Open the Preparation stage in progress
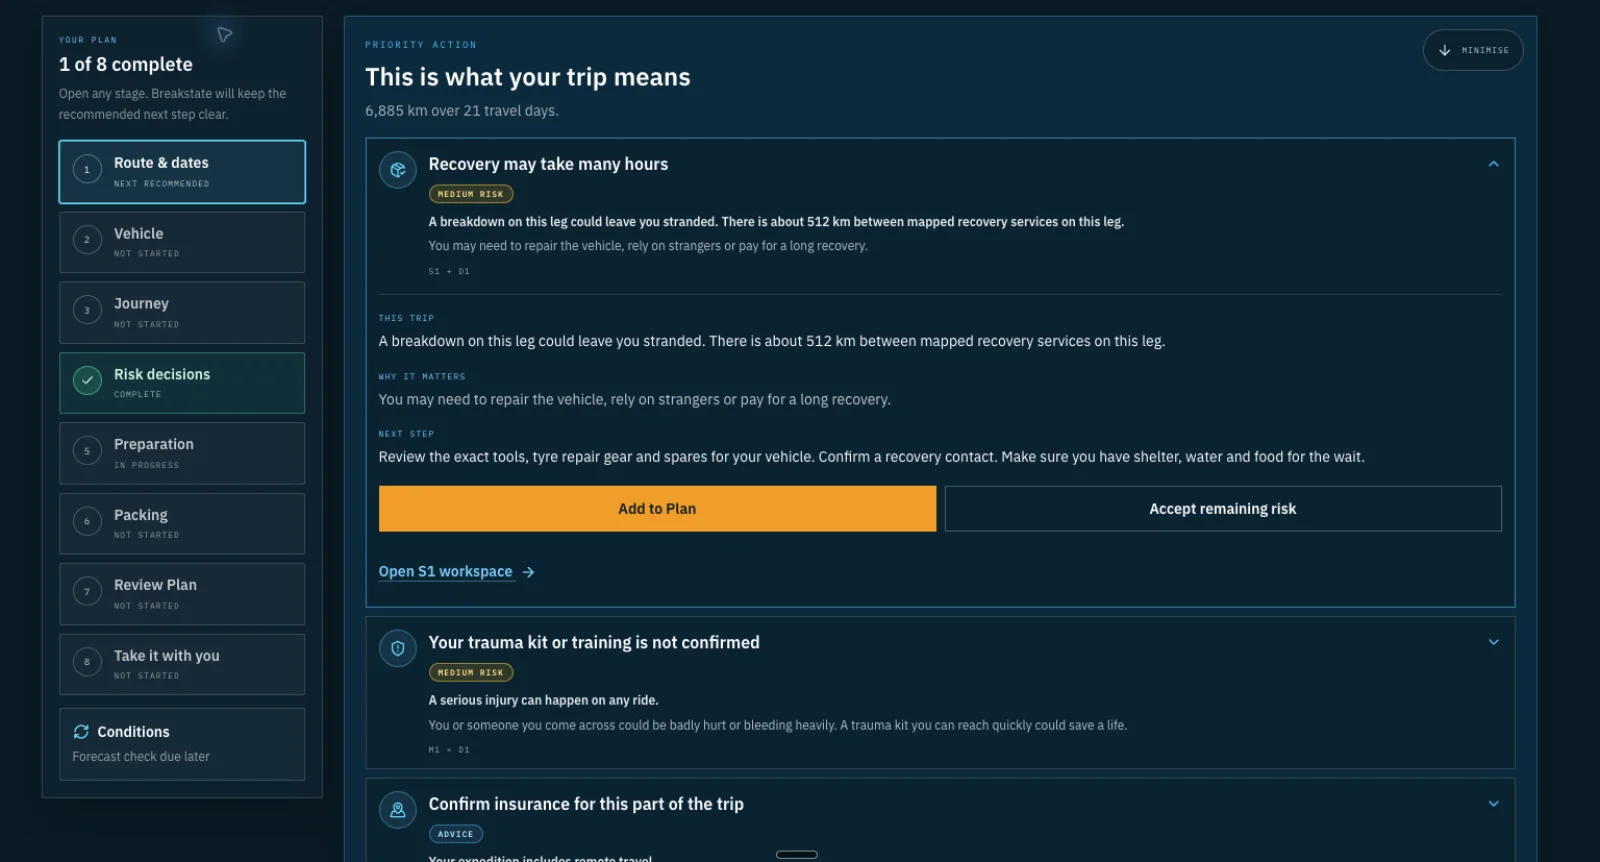The height and width of the screenshot is (862, 1600). (x=182, y=453)
